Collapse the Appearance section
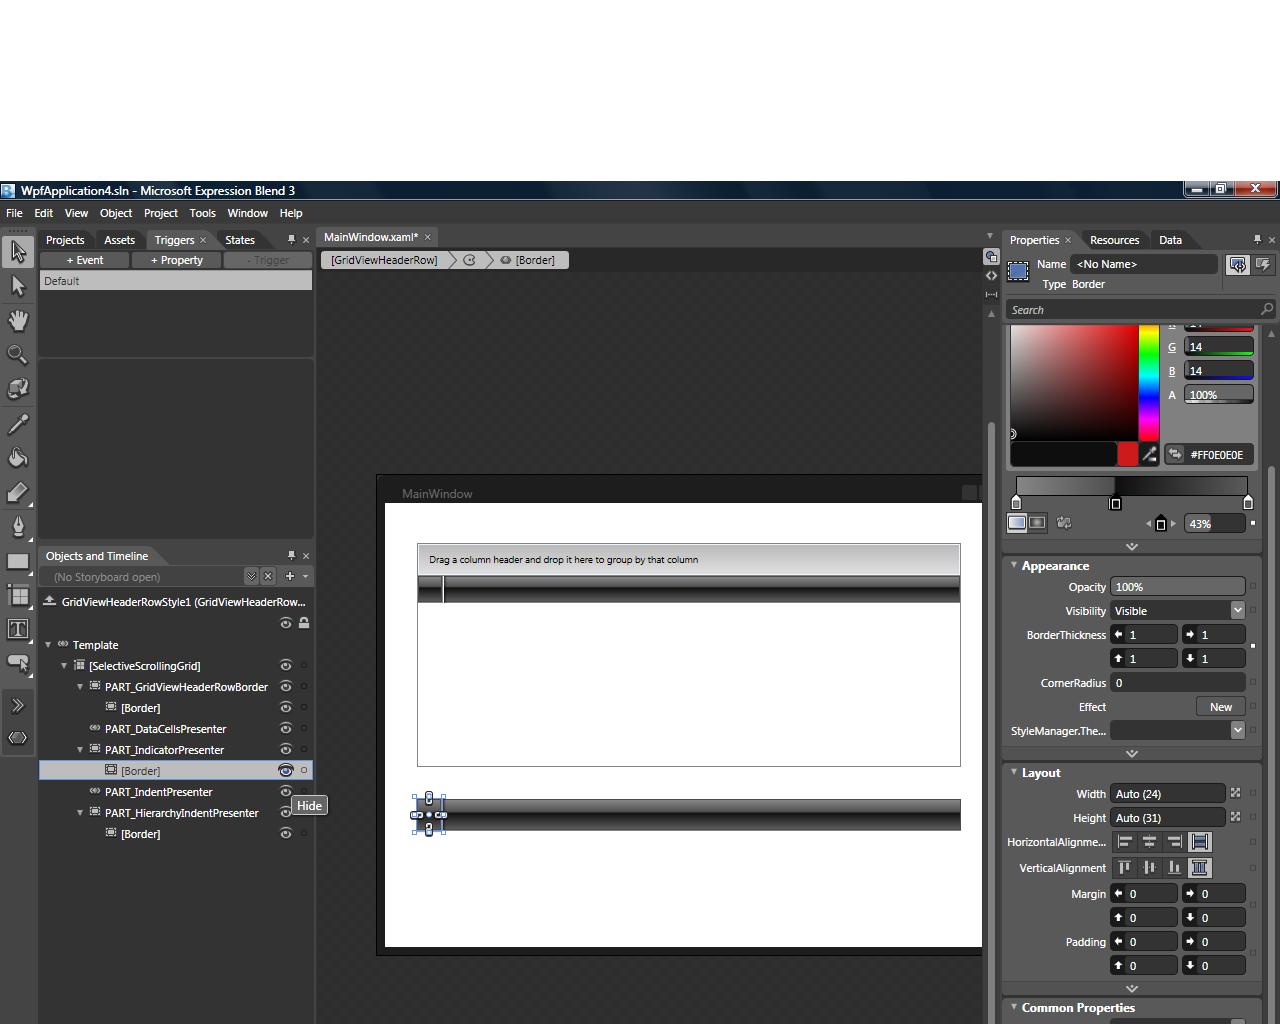The image size is (1280, 1024). 1014,565
